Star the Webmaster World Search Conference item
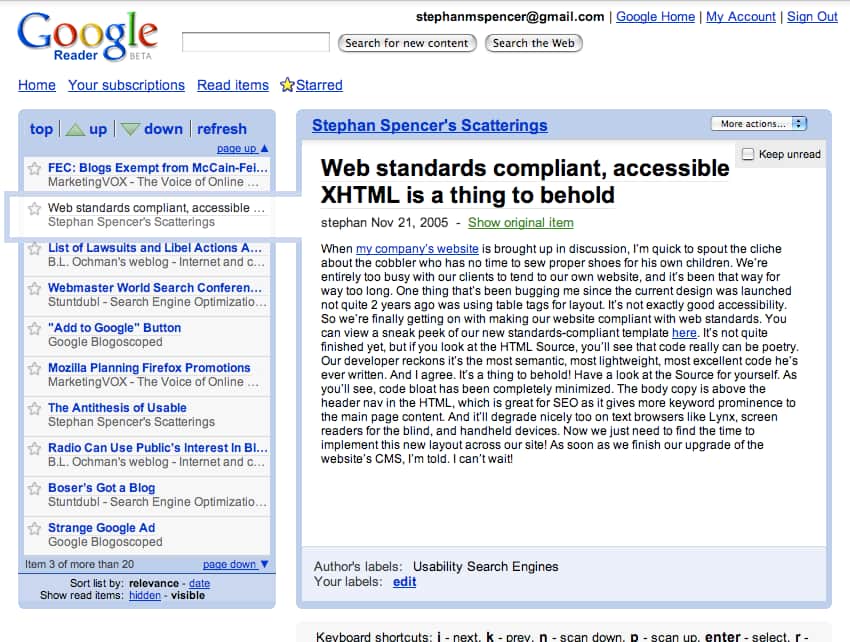This screenshot has height=642, width=850. click(35, 288)
